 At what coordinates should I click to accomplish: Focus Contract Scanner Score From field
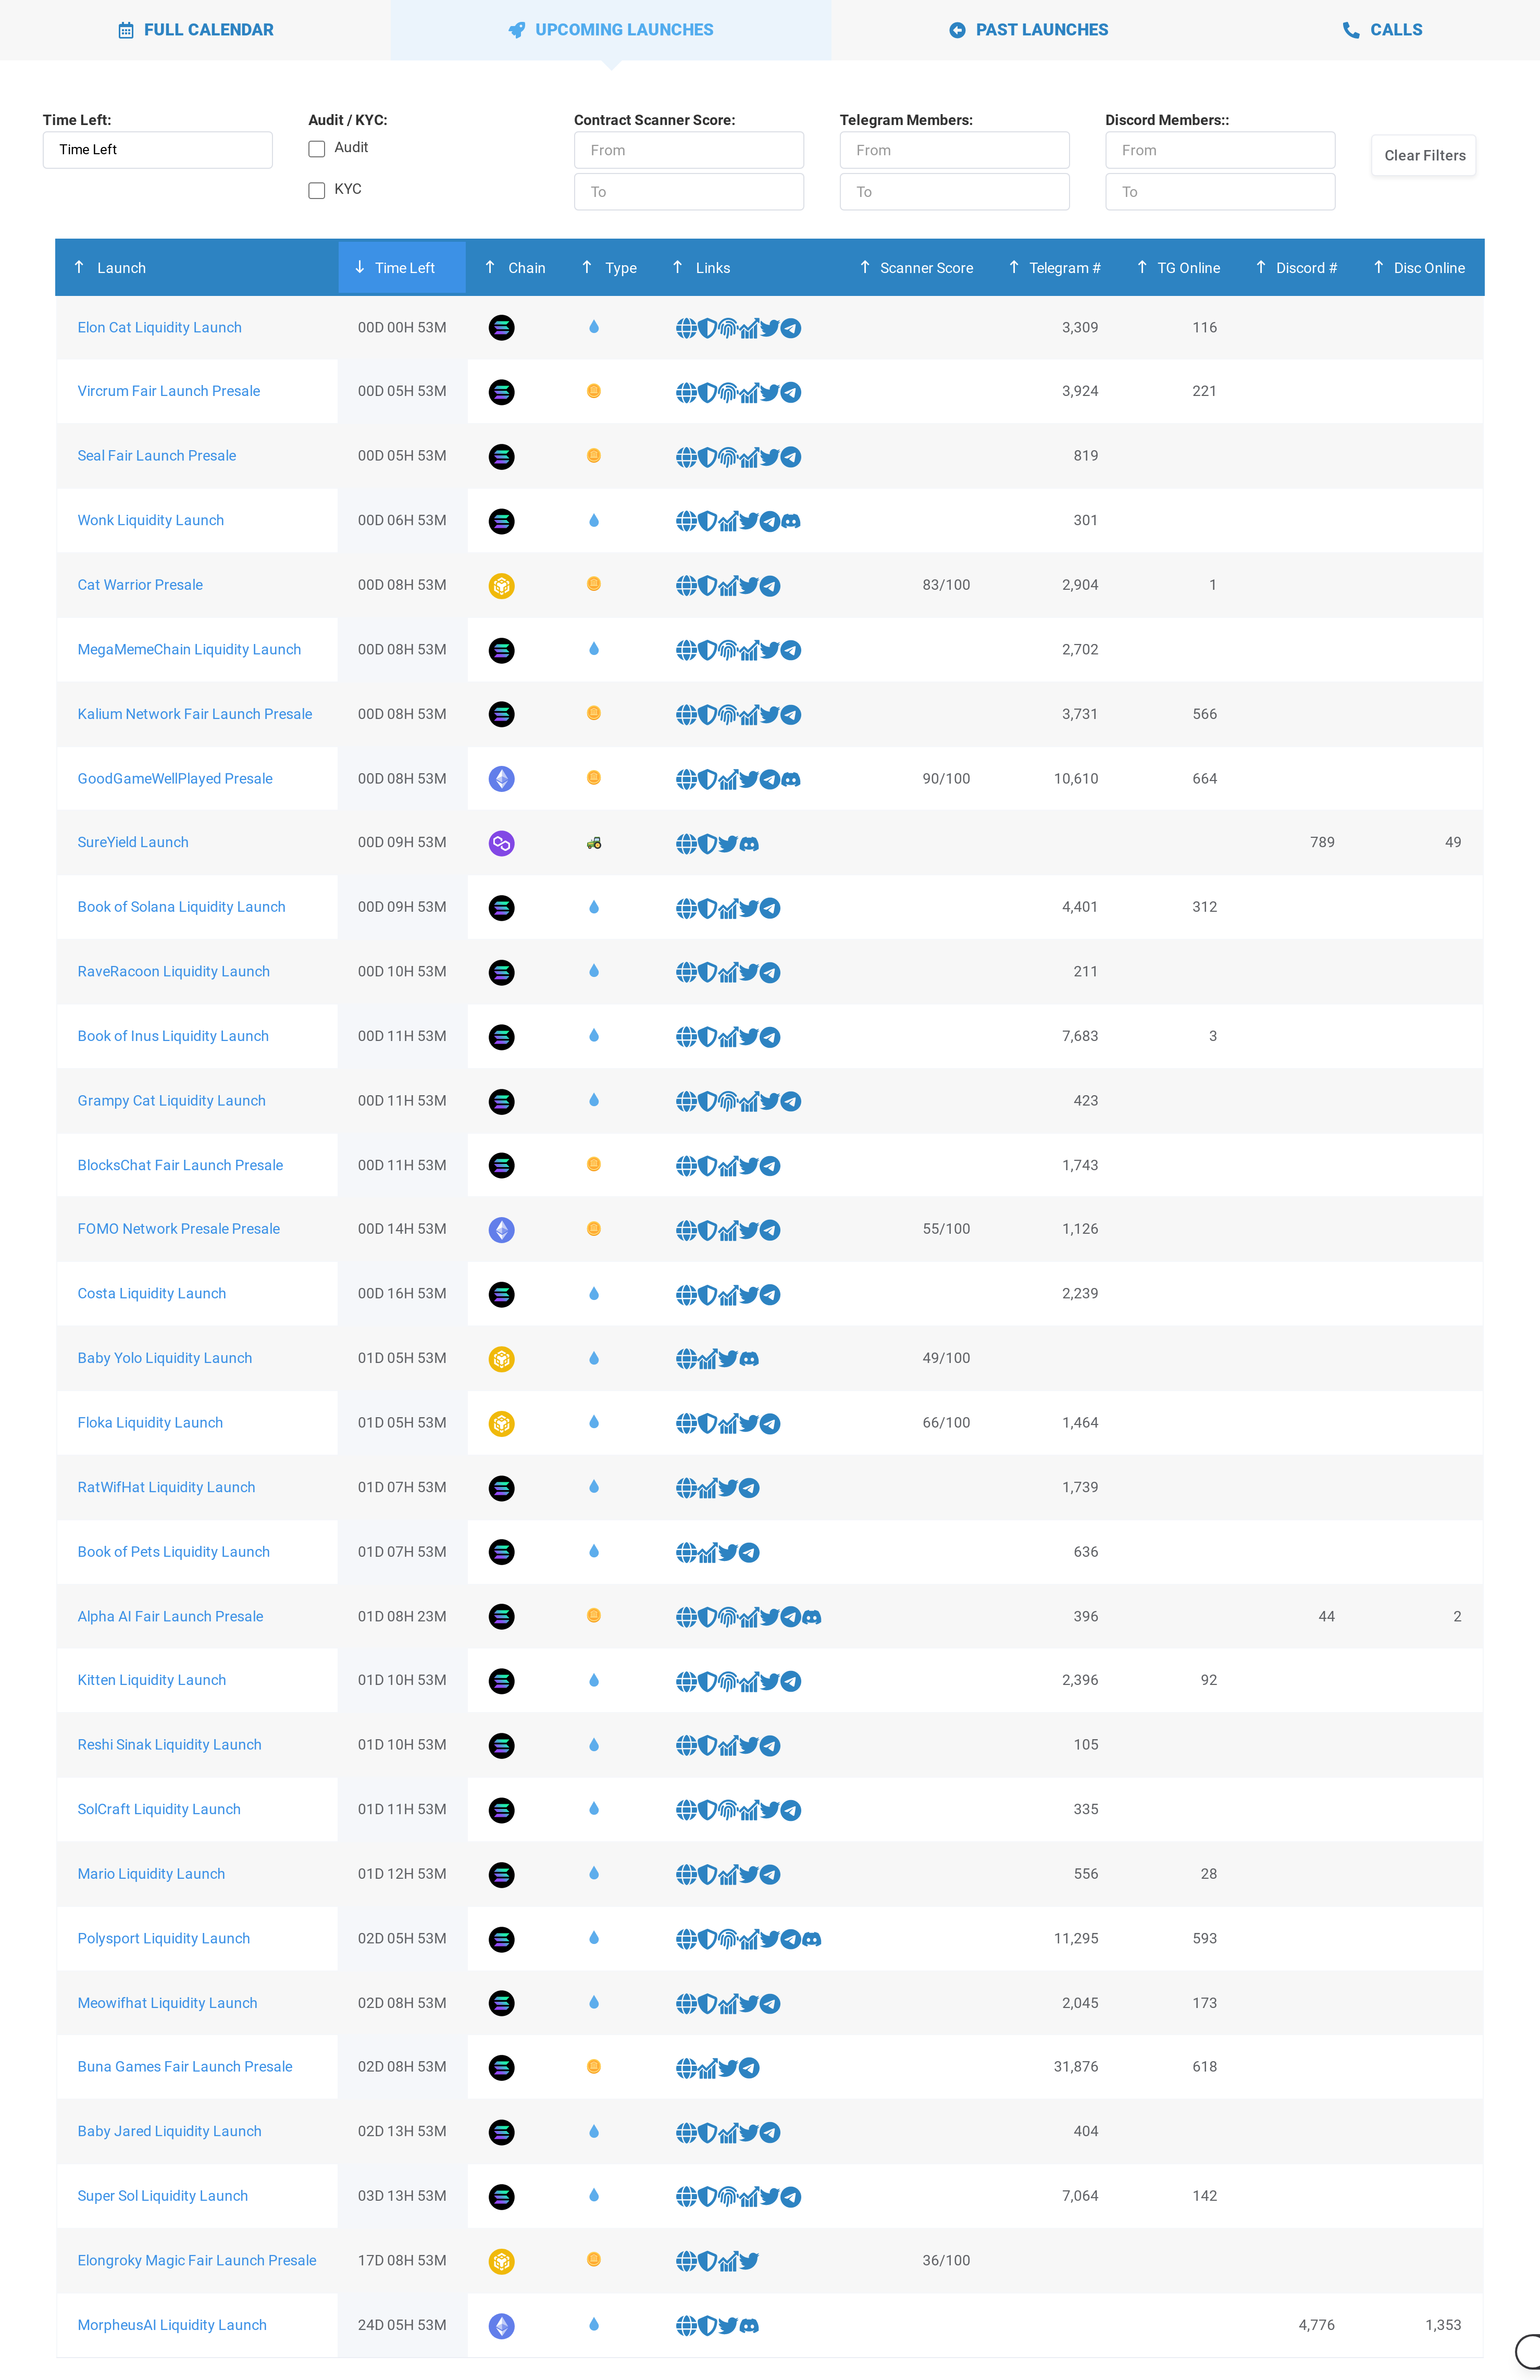tap(689, 150)
